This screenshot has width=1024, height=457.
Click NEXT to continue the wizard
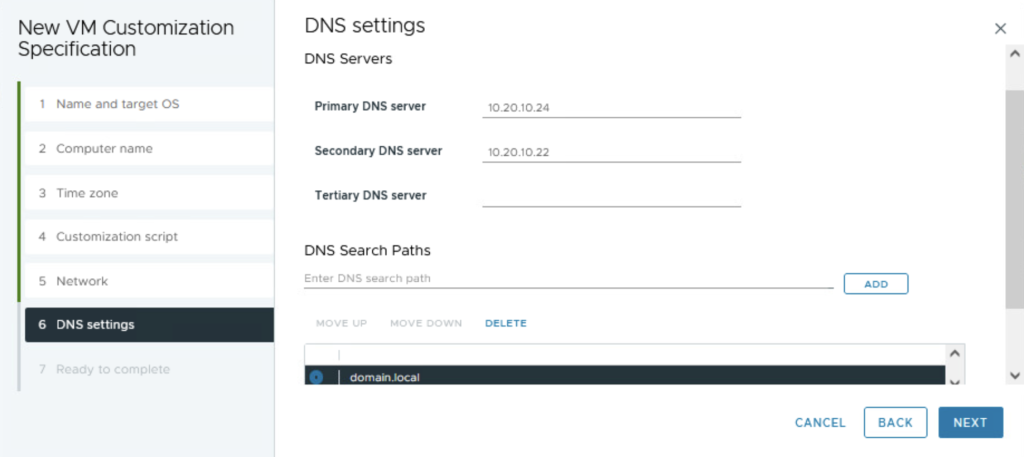click(969, 422)
